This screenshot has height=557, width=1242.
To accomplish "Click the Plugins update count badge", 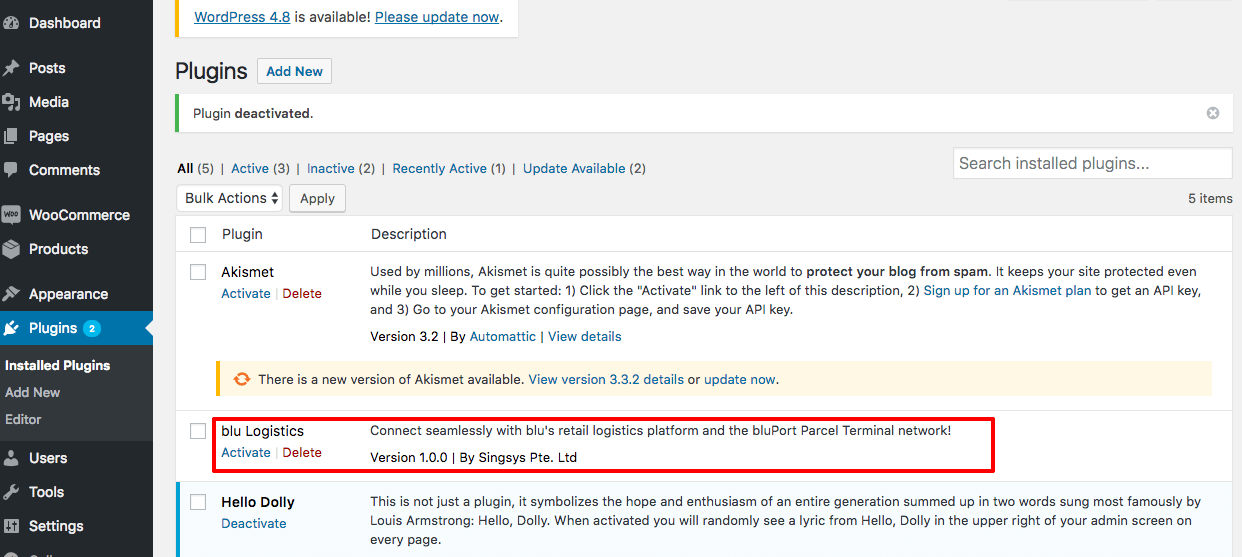I will click(x=92, y=328).
